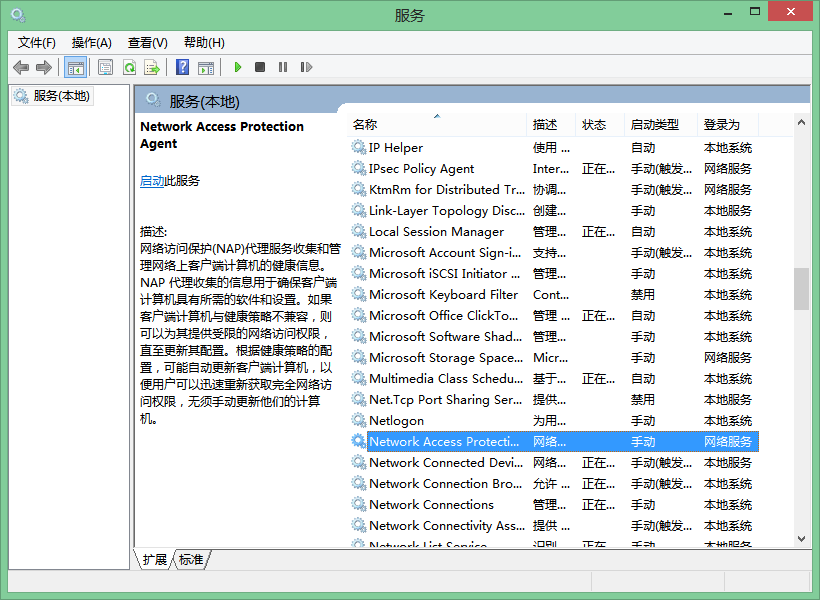Pause service with pause icon
820x600 pixels.
coord(283,67)
